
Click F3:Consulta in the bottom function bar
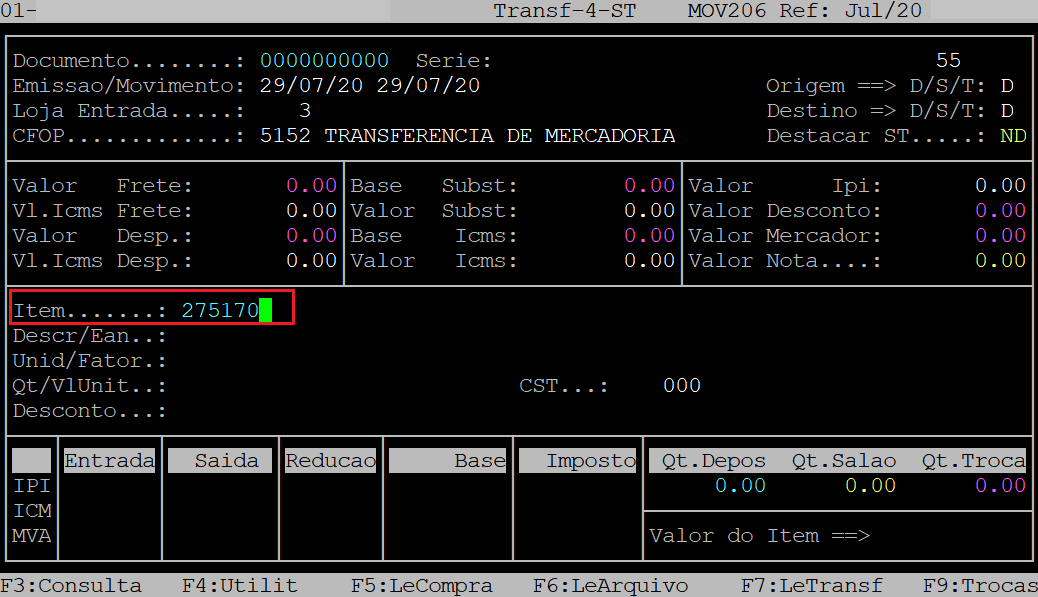pyautogui.click(x=71, y=586)
